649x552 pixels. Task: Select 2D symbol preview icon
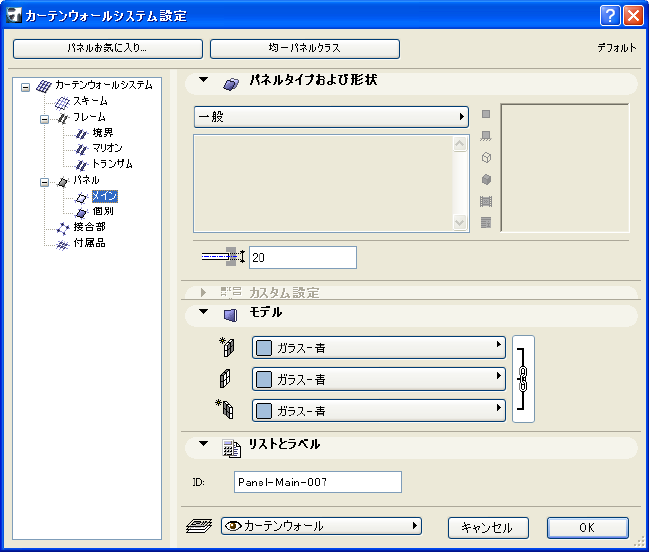486,114
